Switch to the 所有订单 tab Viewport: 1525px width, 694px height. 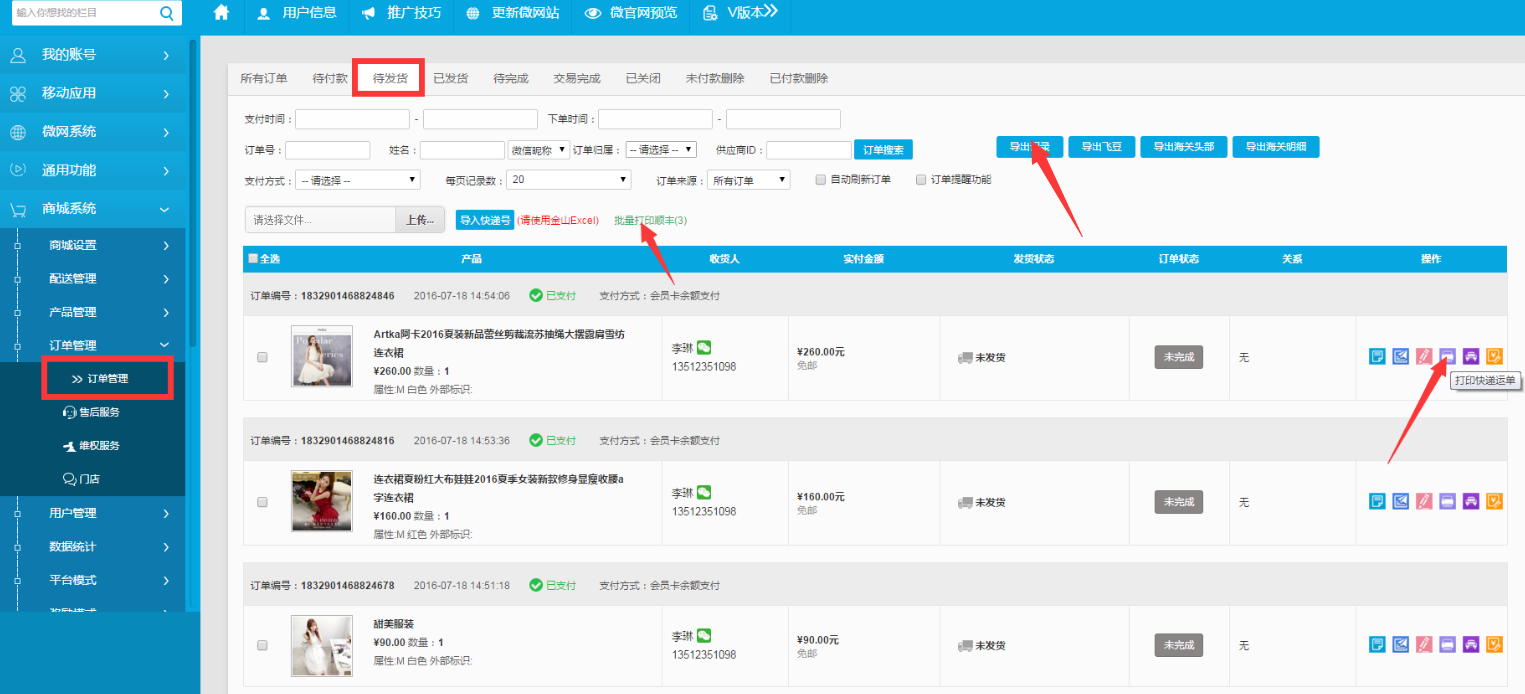click(264, 78)
